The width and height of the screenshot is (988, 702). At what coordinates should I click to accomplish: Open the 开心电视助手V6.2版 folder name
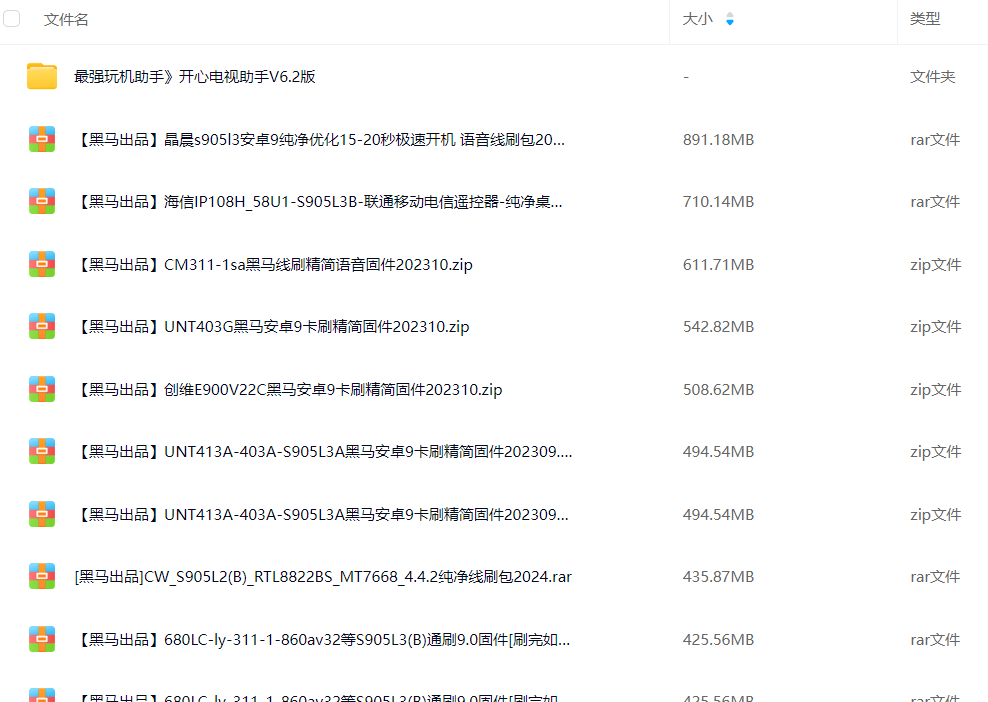pyautogui.click(x=195, y=77)
